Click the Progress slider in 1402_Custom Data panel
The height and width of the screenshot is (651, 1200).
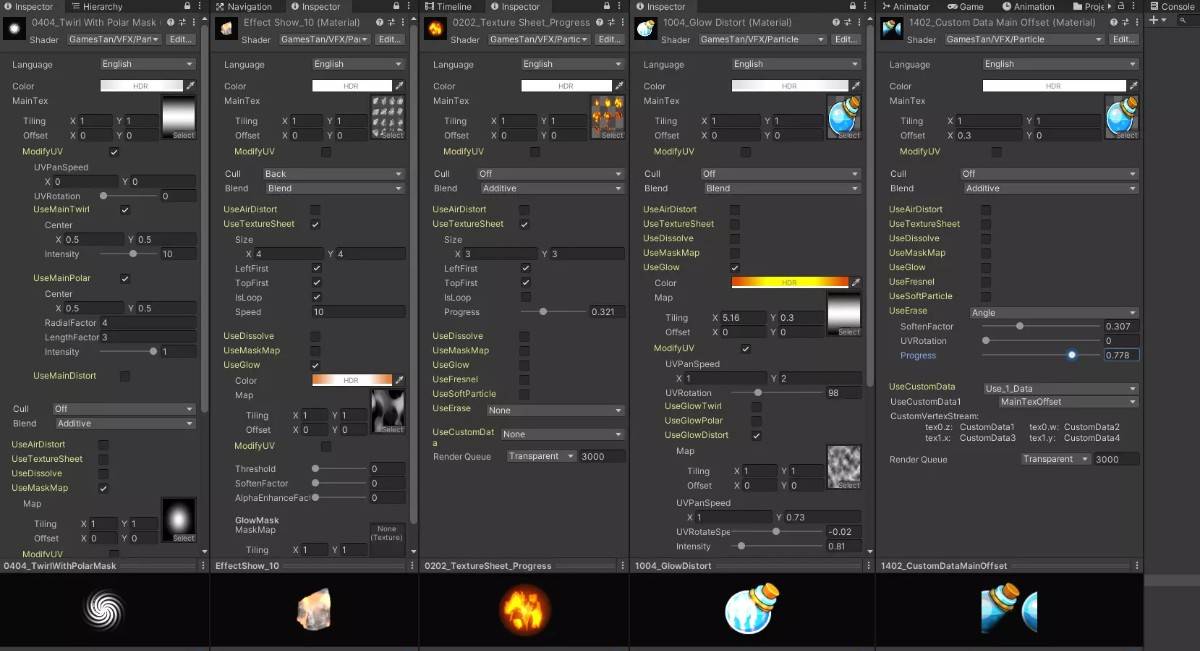pos(1041,355)
